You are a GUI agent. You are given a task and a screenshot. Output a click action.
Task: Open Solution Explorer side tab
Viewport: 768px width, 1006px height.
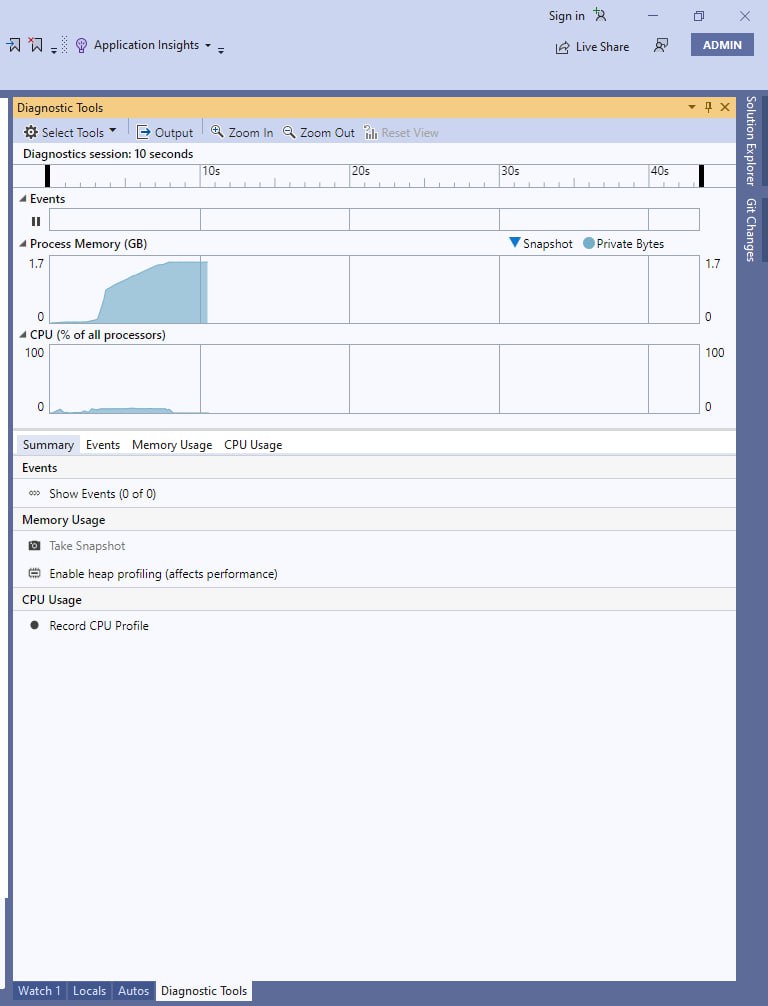pos(751,141)
